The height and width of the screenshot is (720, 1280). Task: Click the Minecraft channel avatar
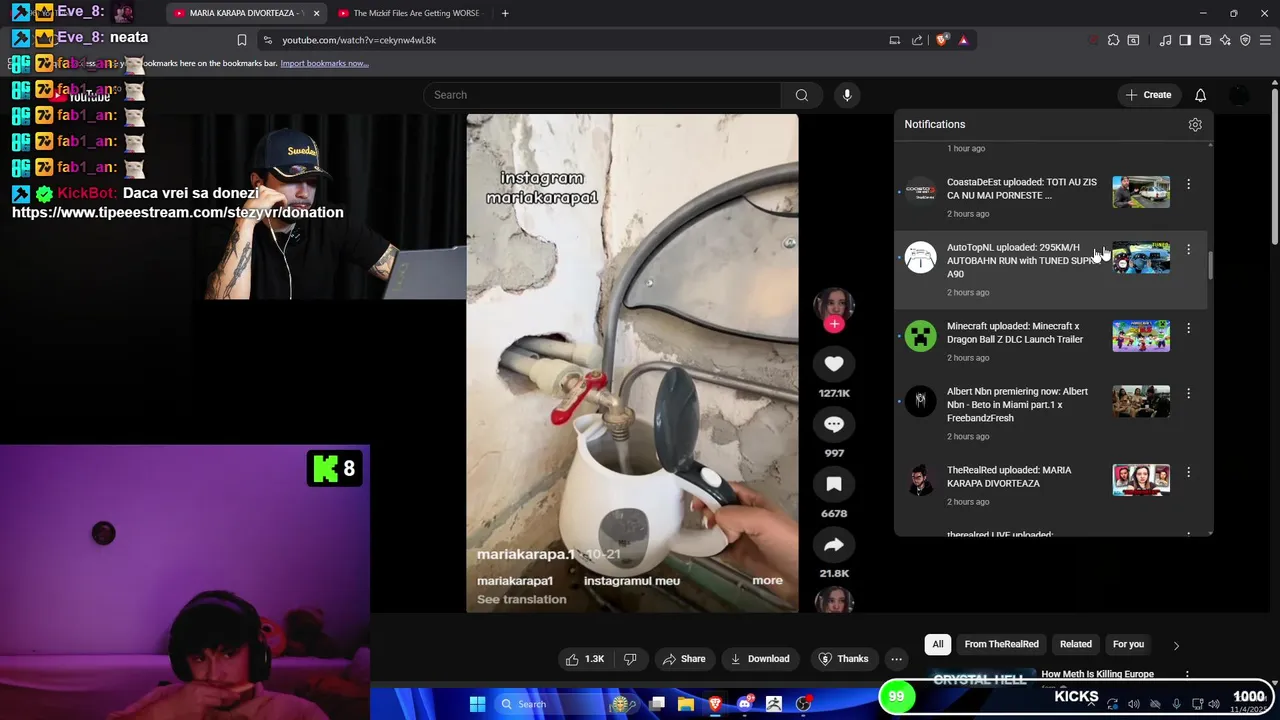click(921, 336)
